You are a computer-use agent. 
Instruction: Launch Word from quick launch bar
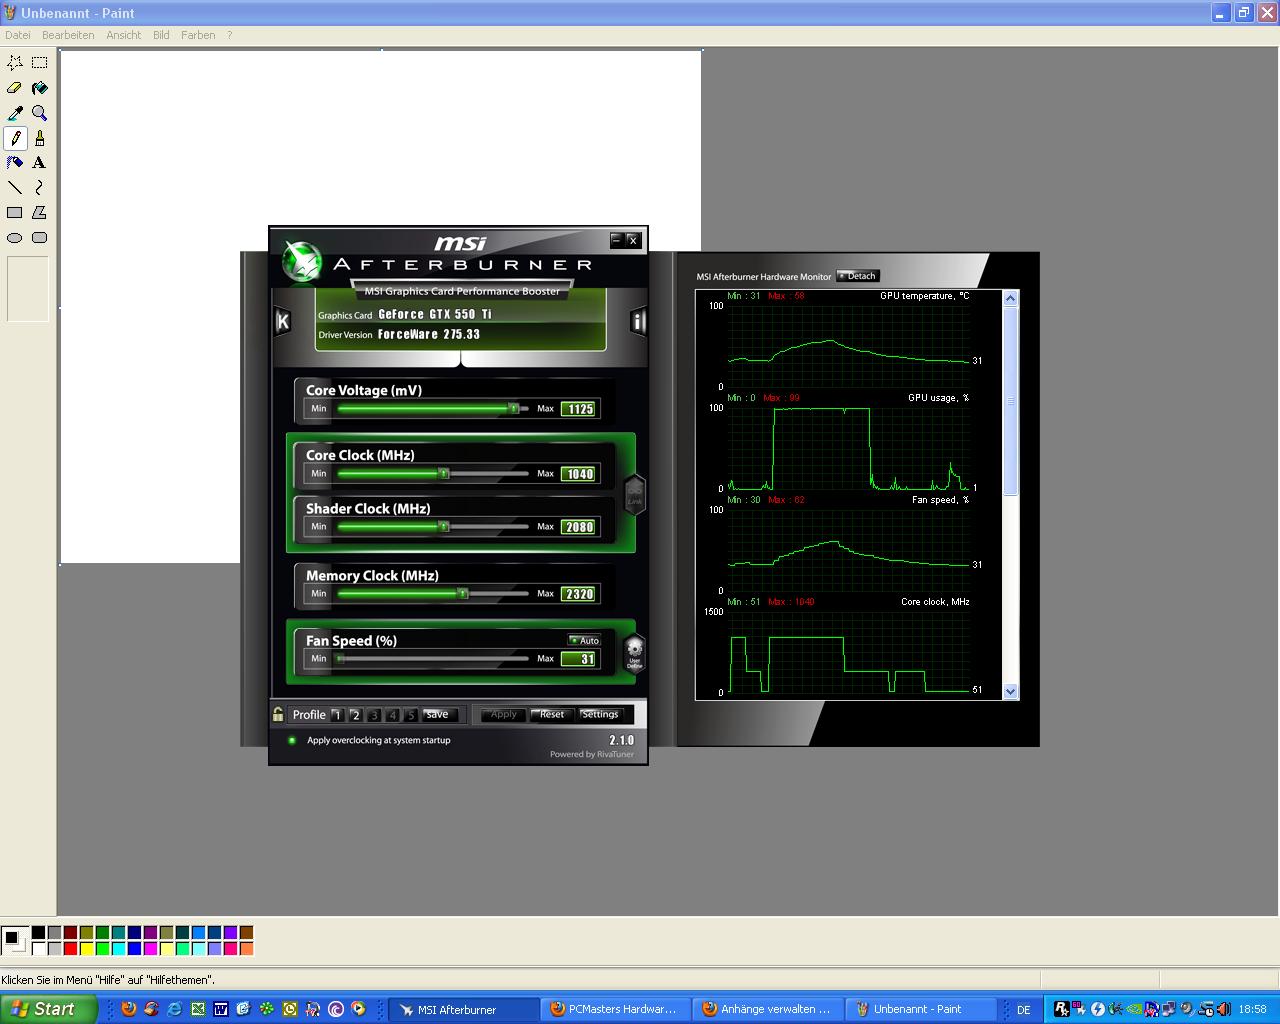tap(221, 1009)
